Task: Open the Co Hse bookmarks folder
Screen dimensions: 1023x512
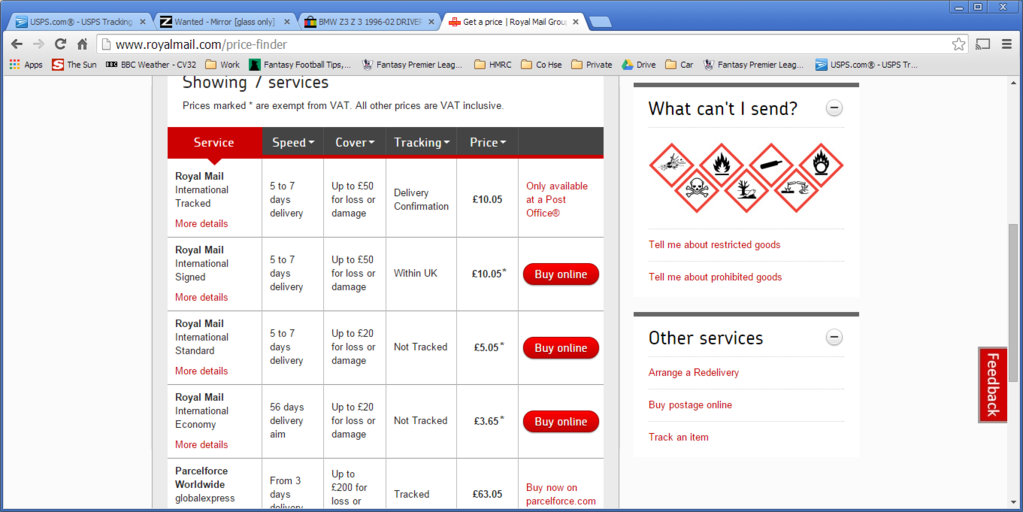Action: click(x=542, y=65)
